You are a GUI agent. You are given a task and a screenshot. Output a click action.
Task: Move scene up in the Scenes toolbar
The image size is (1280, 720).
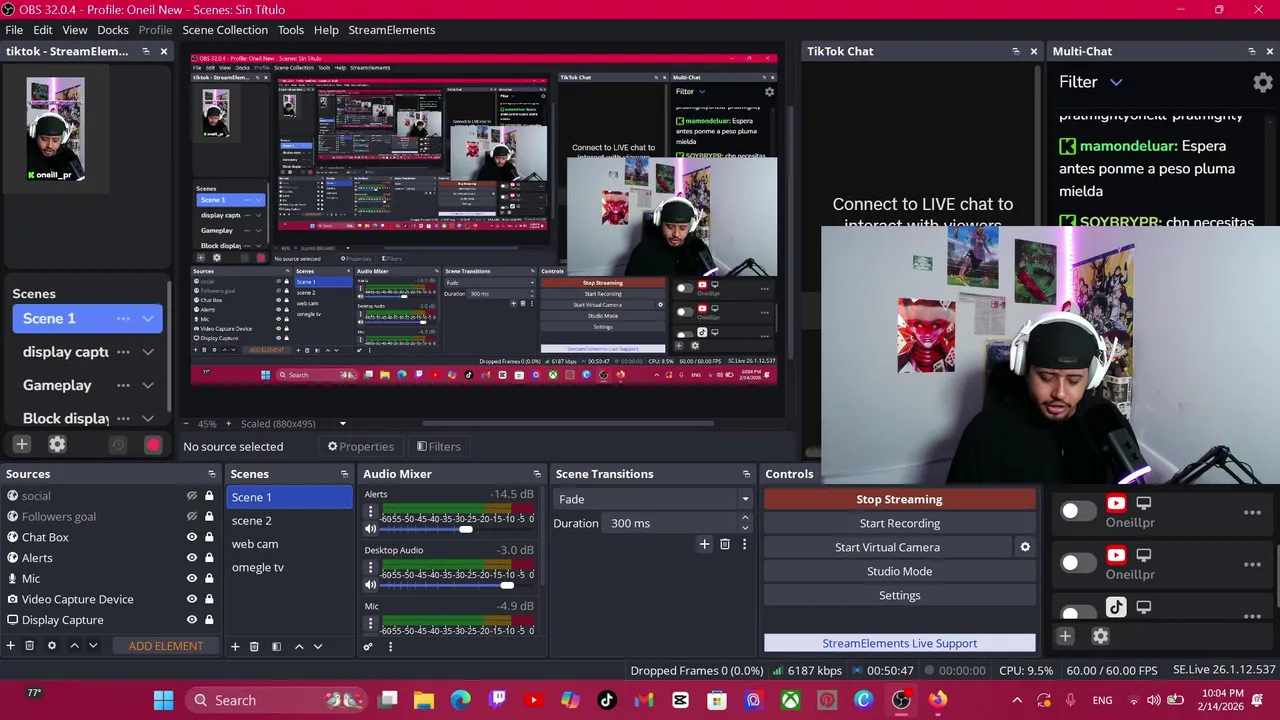point(298,647)
